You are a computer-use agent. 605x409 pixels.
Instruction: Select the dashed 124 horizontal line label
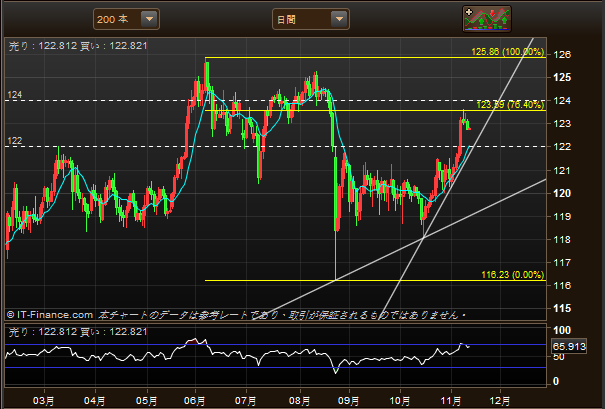(x=15, y=95)
